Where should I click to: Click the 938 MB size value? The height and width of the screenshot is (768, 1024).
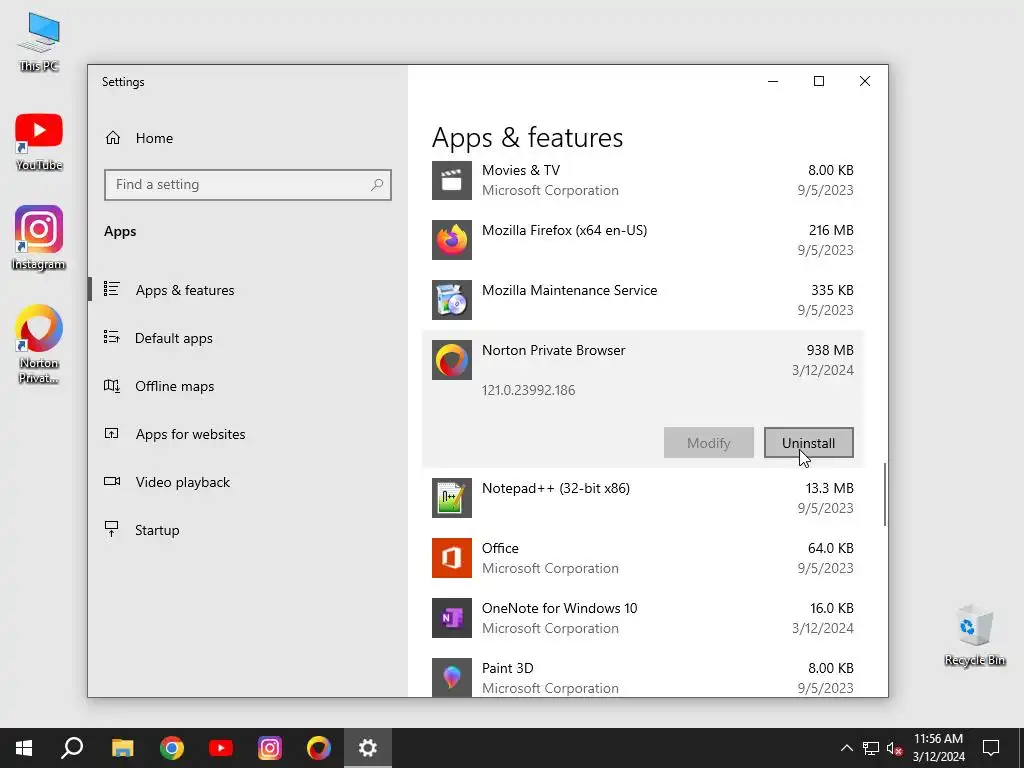tap(829, 350)
